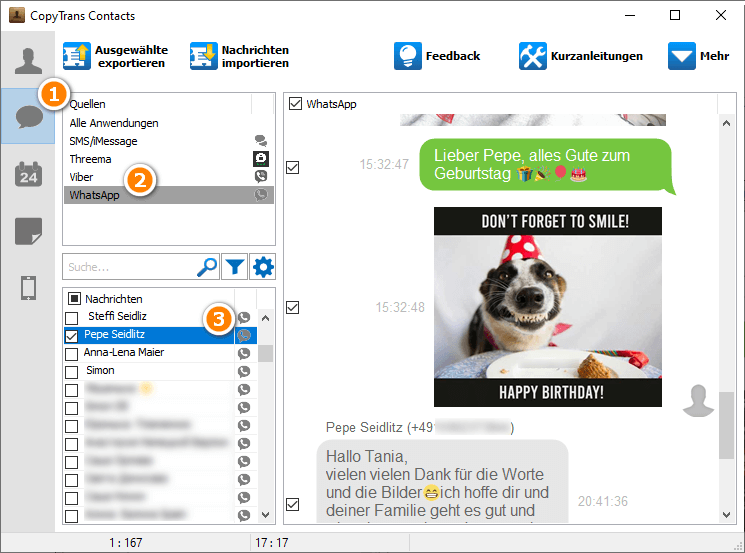Viewport: 745px width, 553px height.
Task: Open the Contacts sidebar section
Action: pos(29,61)
